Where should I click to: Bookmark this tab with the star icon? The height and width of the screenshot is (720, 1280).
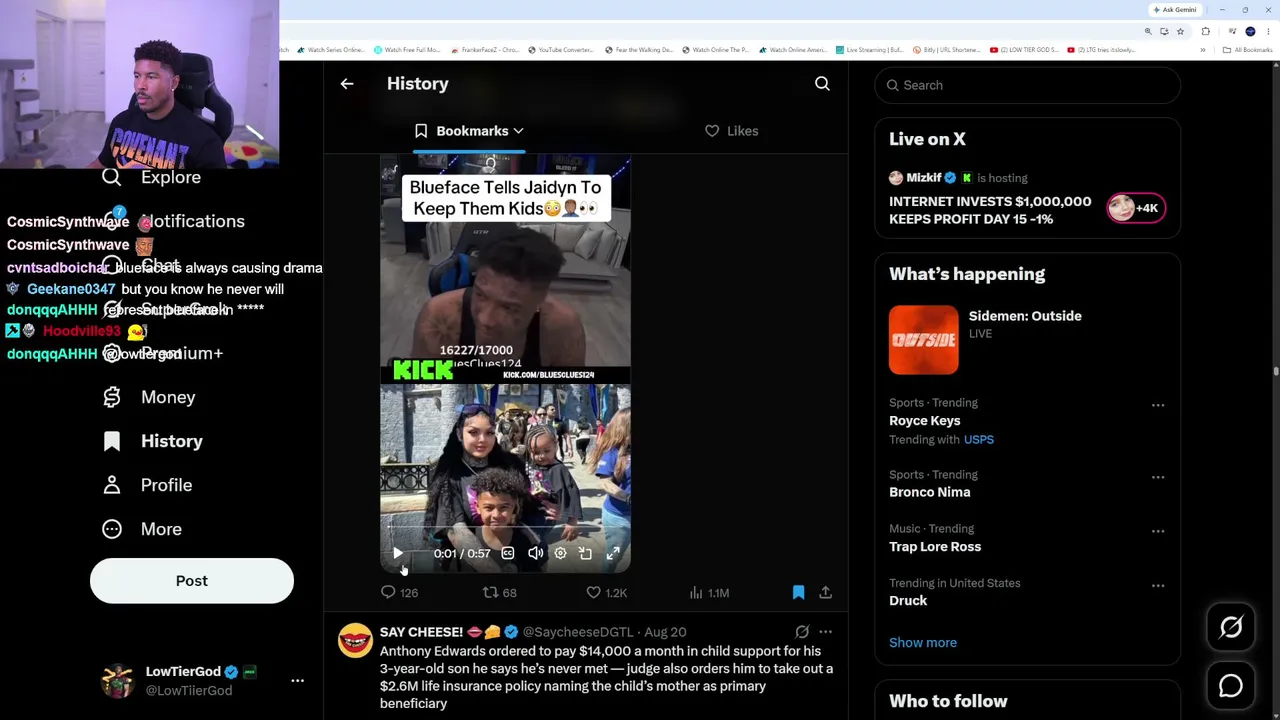(x=1180, y=32)
